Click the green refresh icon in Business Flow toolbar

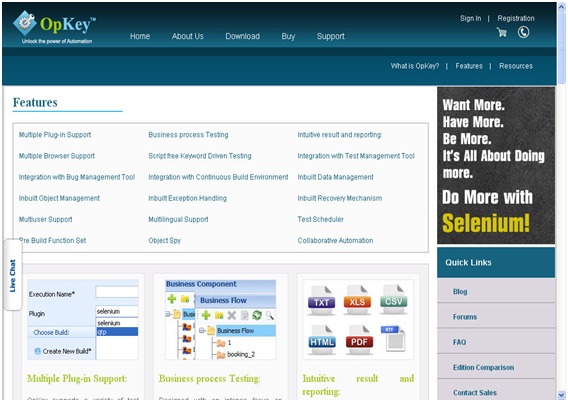(257, 315)
